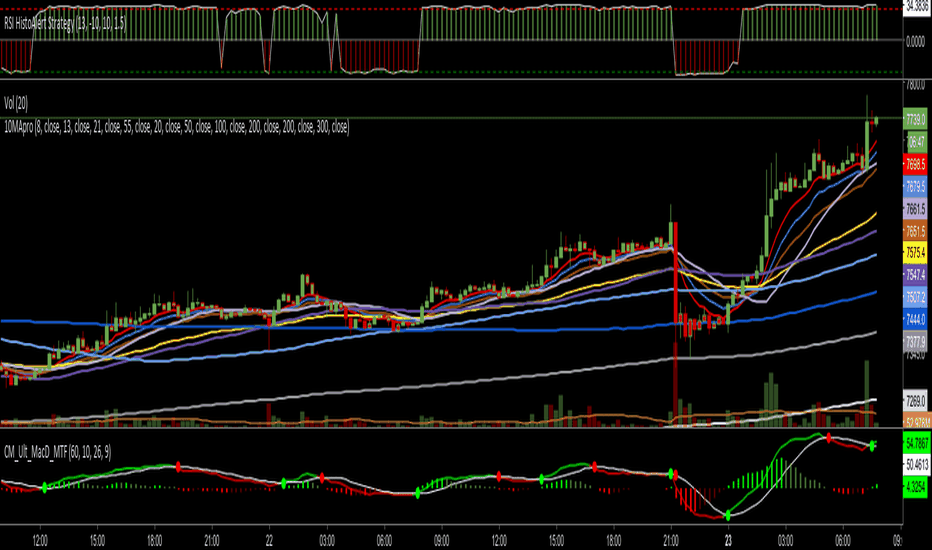The width and height of the screenshot is (932, 550).
Task: Click the 09:00 time label following date 22
Action: tap(441, 540)
